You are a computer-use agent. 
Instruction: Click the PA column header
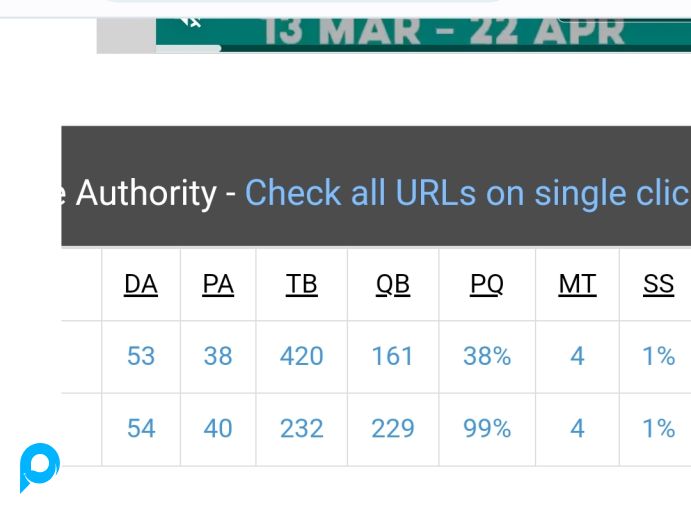(x=218, y=284)
